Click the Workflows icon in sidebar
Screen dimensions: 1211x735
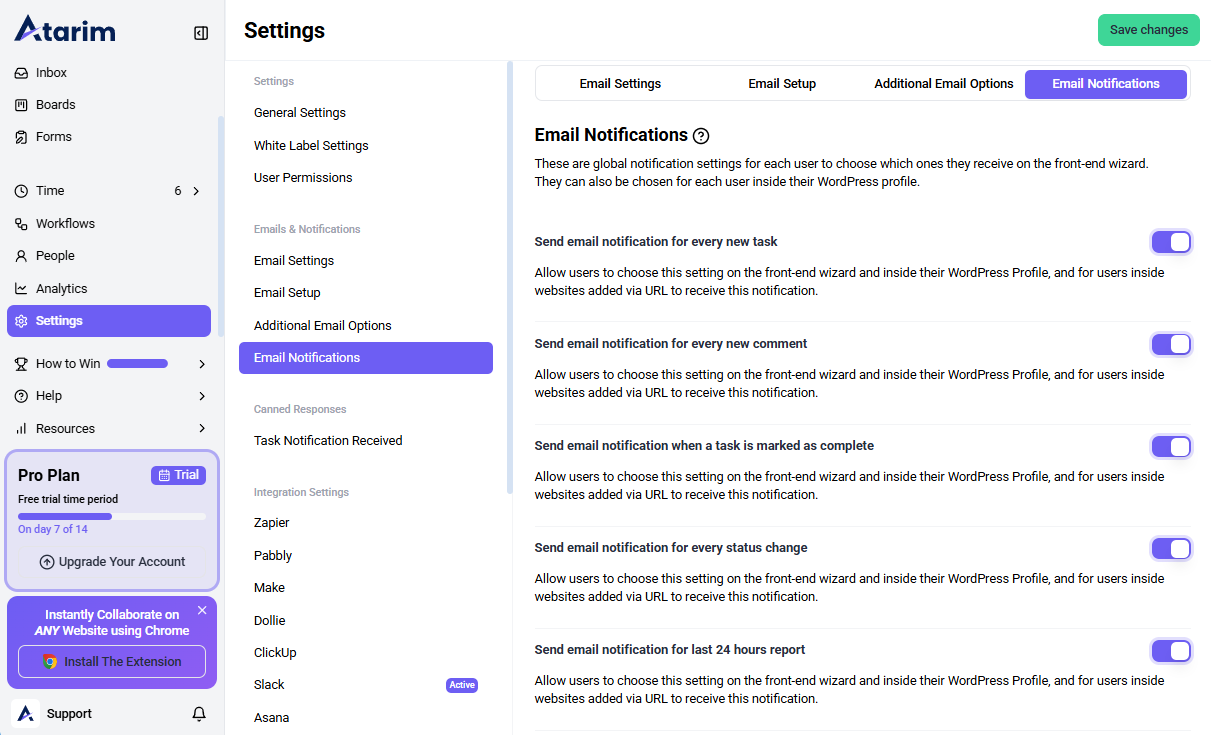(x=21, y=224)
